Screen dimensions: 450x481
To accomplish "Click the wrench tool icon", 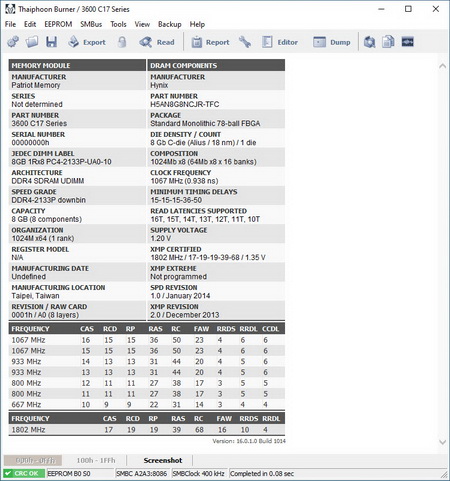I will click(245, 42).
